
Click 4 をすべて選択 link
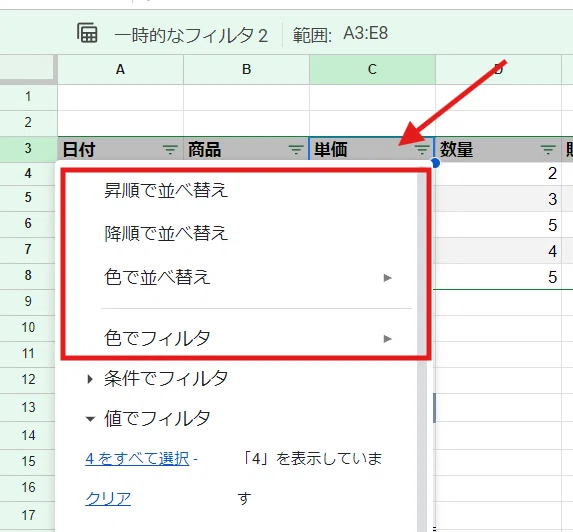tap(137, 459)
